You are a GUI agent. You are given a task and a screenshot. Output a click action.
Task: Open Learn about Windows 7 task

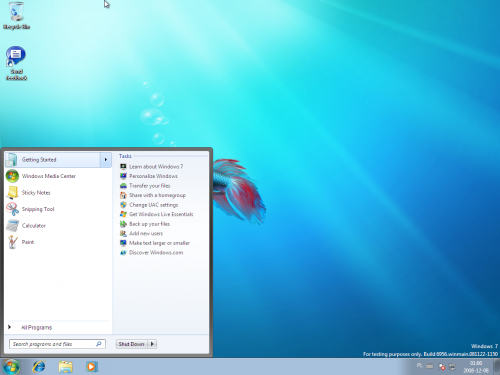tap(156, 166)
